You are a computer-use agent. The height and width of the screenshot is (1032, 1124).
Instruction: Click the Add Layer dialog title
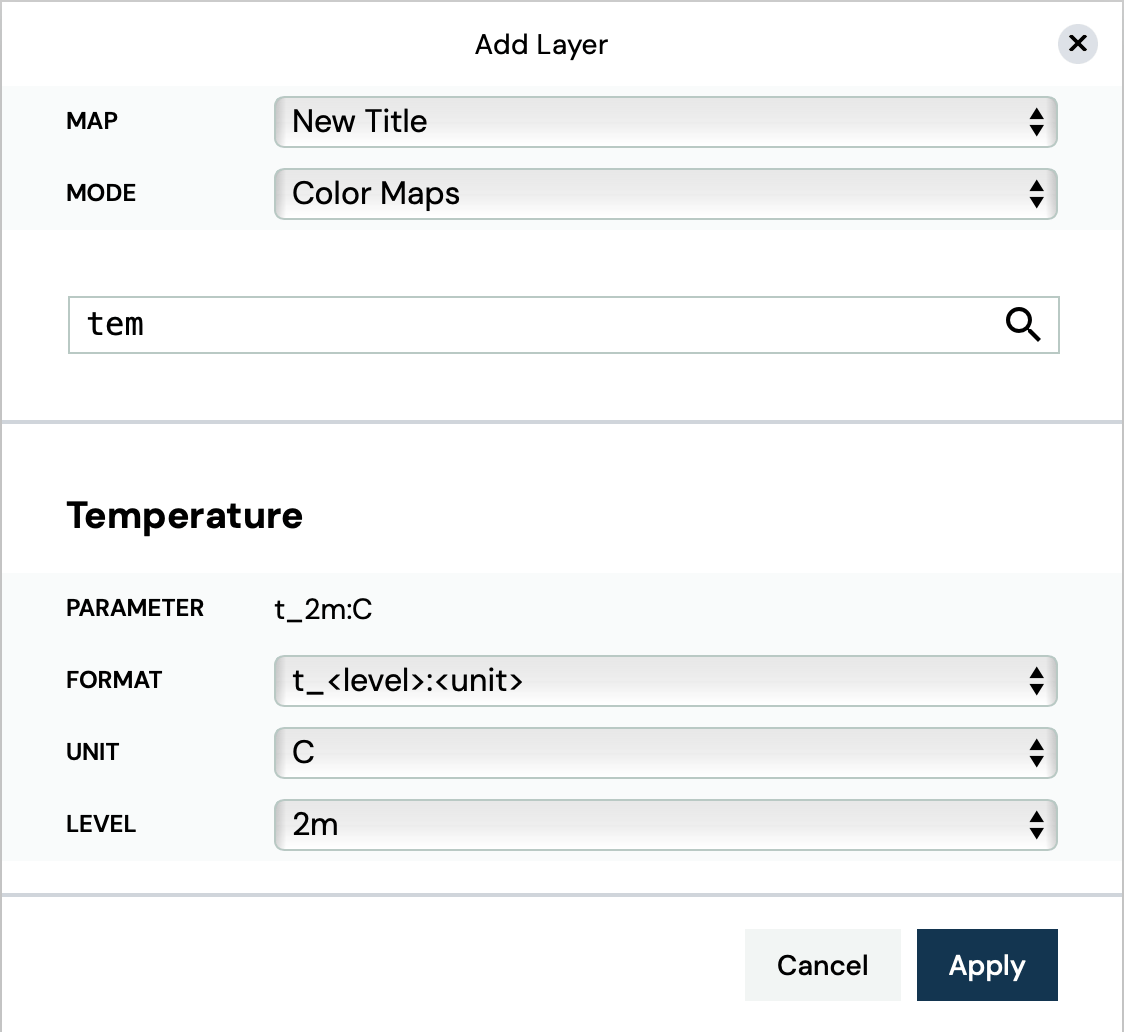pos(541,44)
